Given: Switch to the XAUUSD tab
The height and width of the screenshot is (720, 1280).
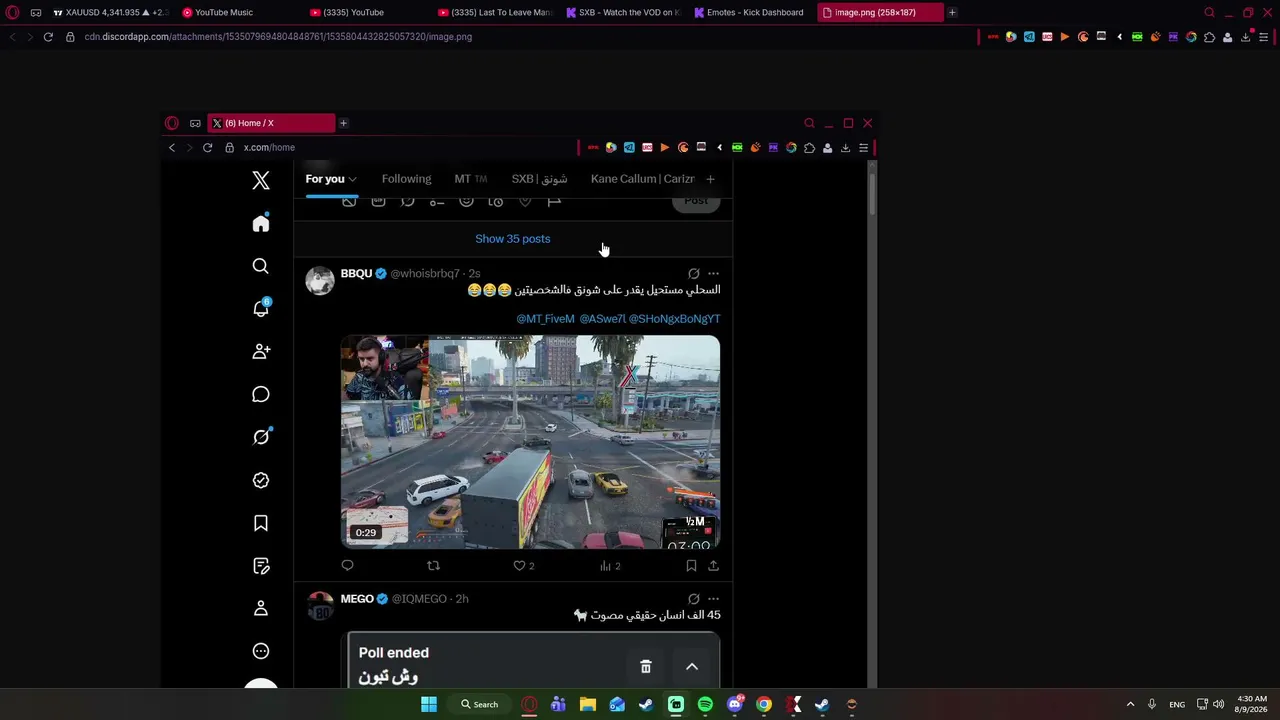Looking at the screenshot, I should pyautogui.click(x=110, y=13).
